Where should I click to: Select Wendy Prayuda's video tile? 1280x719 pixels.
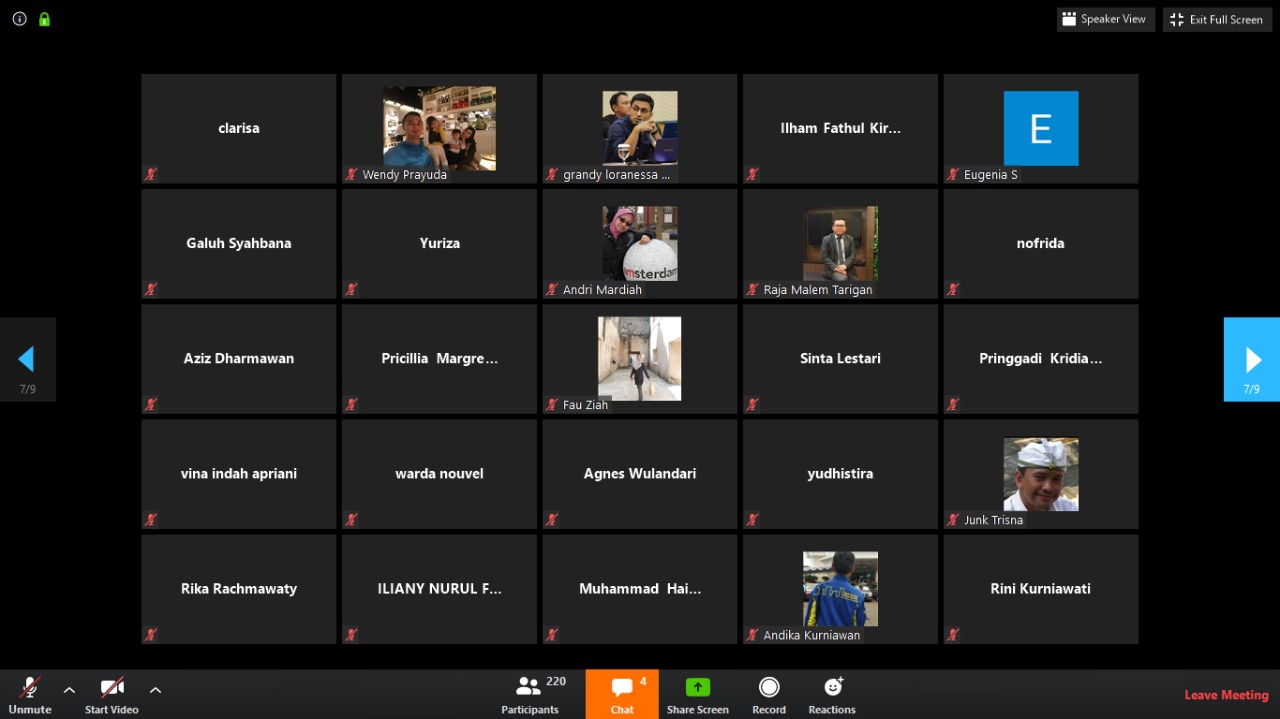point(439,128)
